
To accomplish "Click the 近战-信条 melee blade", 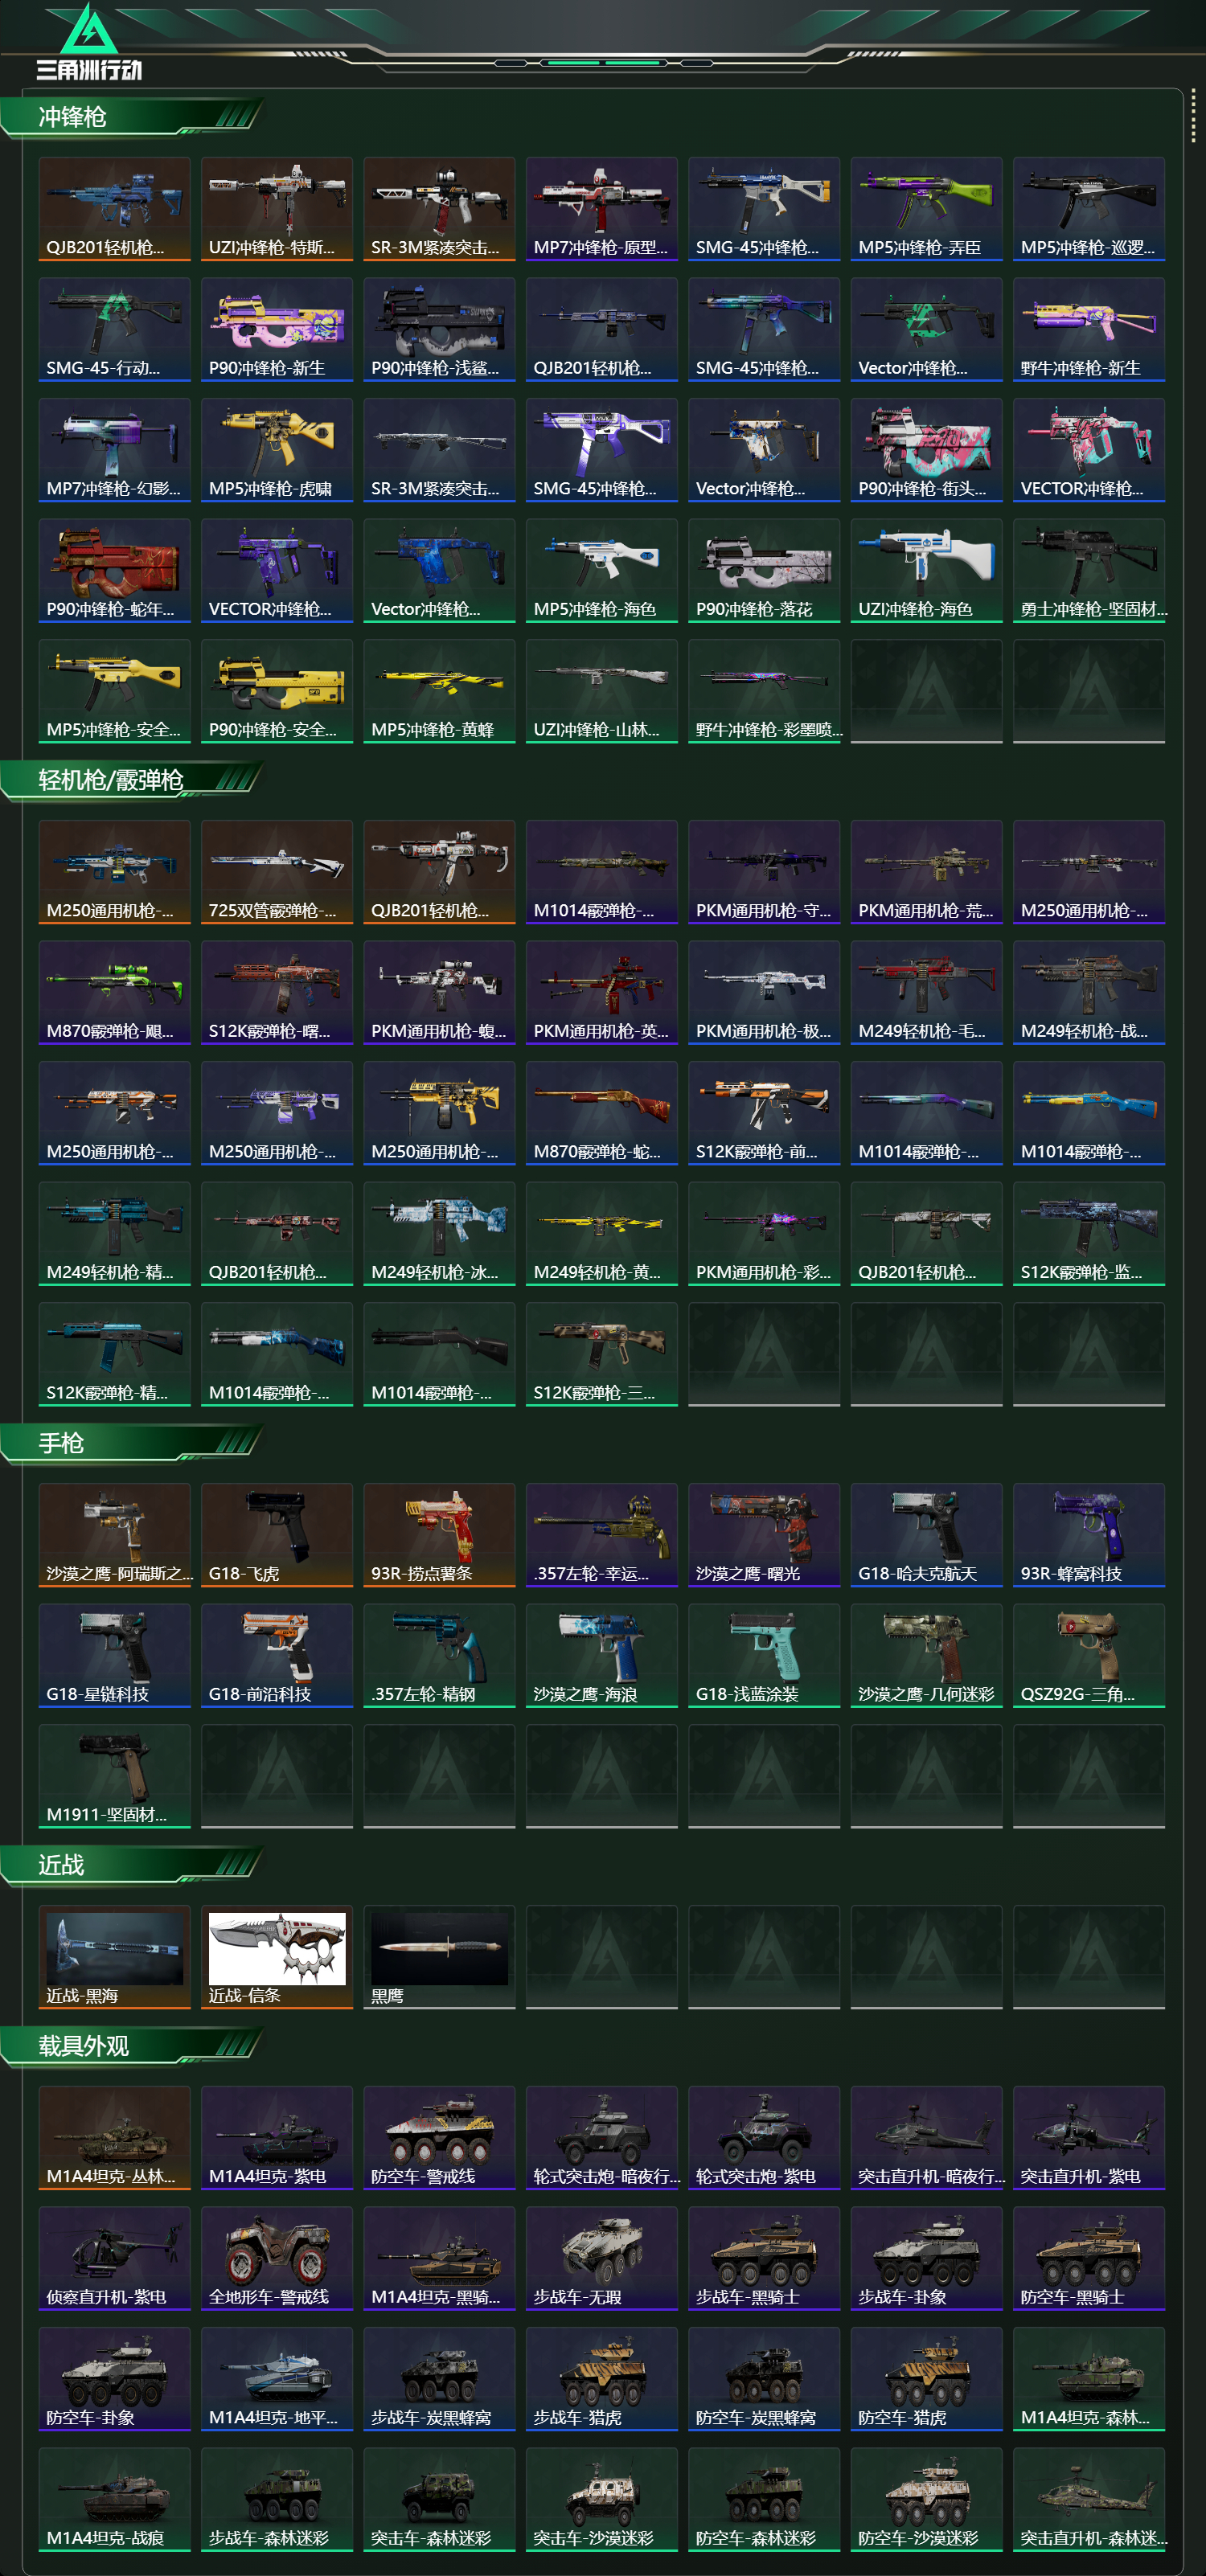I will tap(277, 1957).
